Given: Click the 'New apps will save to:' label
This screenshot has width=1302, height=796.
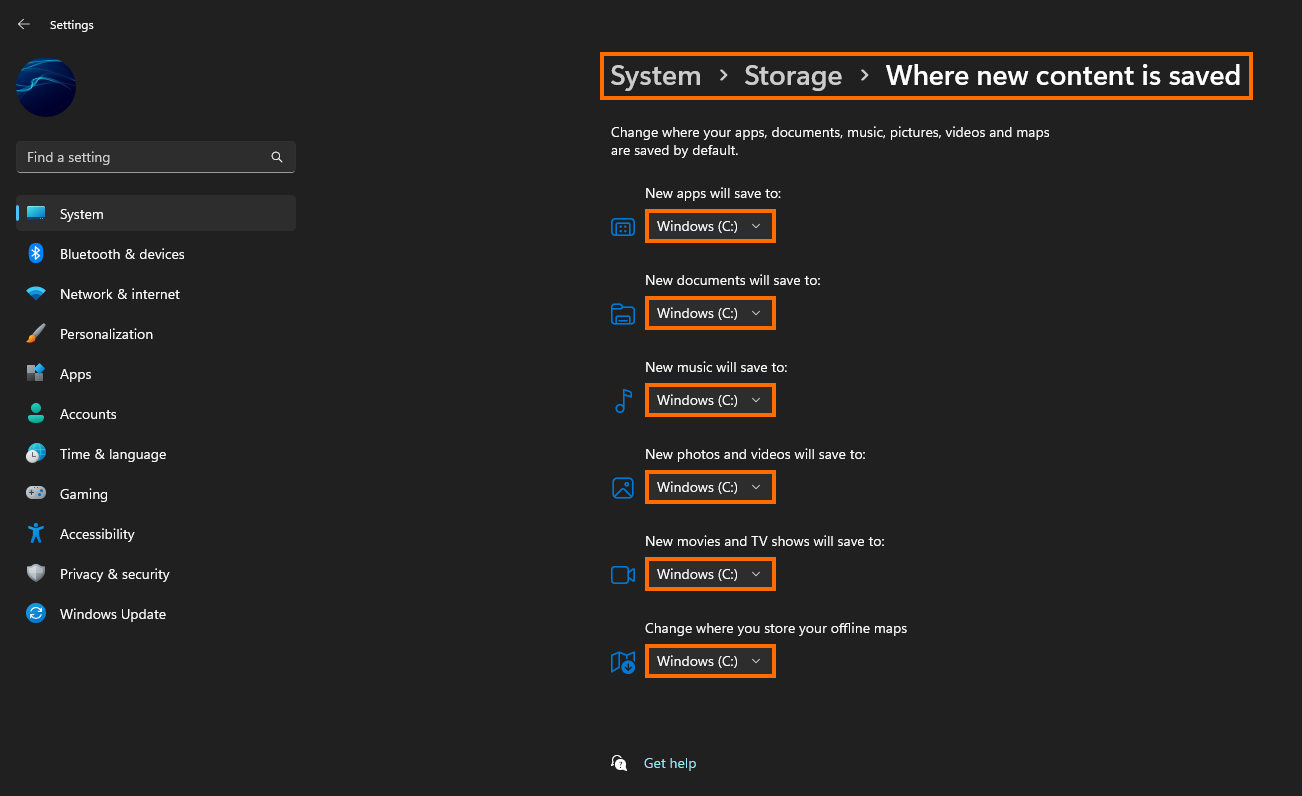Looking at the screenshot, I should coord(713,193).
